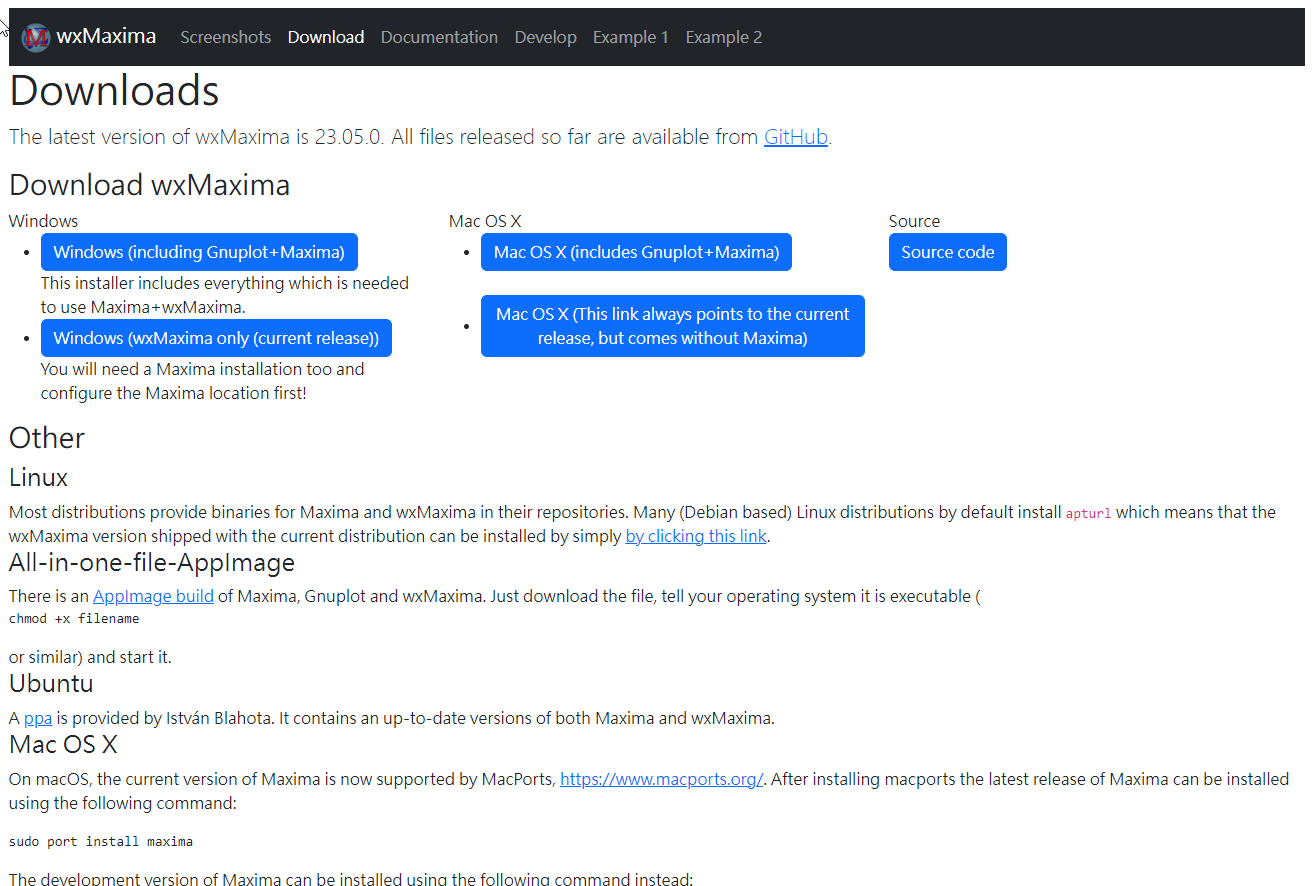Click the "Download wxMaxima" heading

tap(150, 185)
